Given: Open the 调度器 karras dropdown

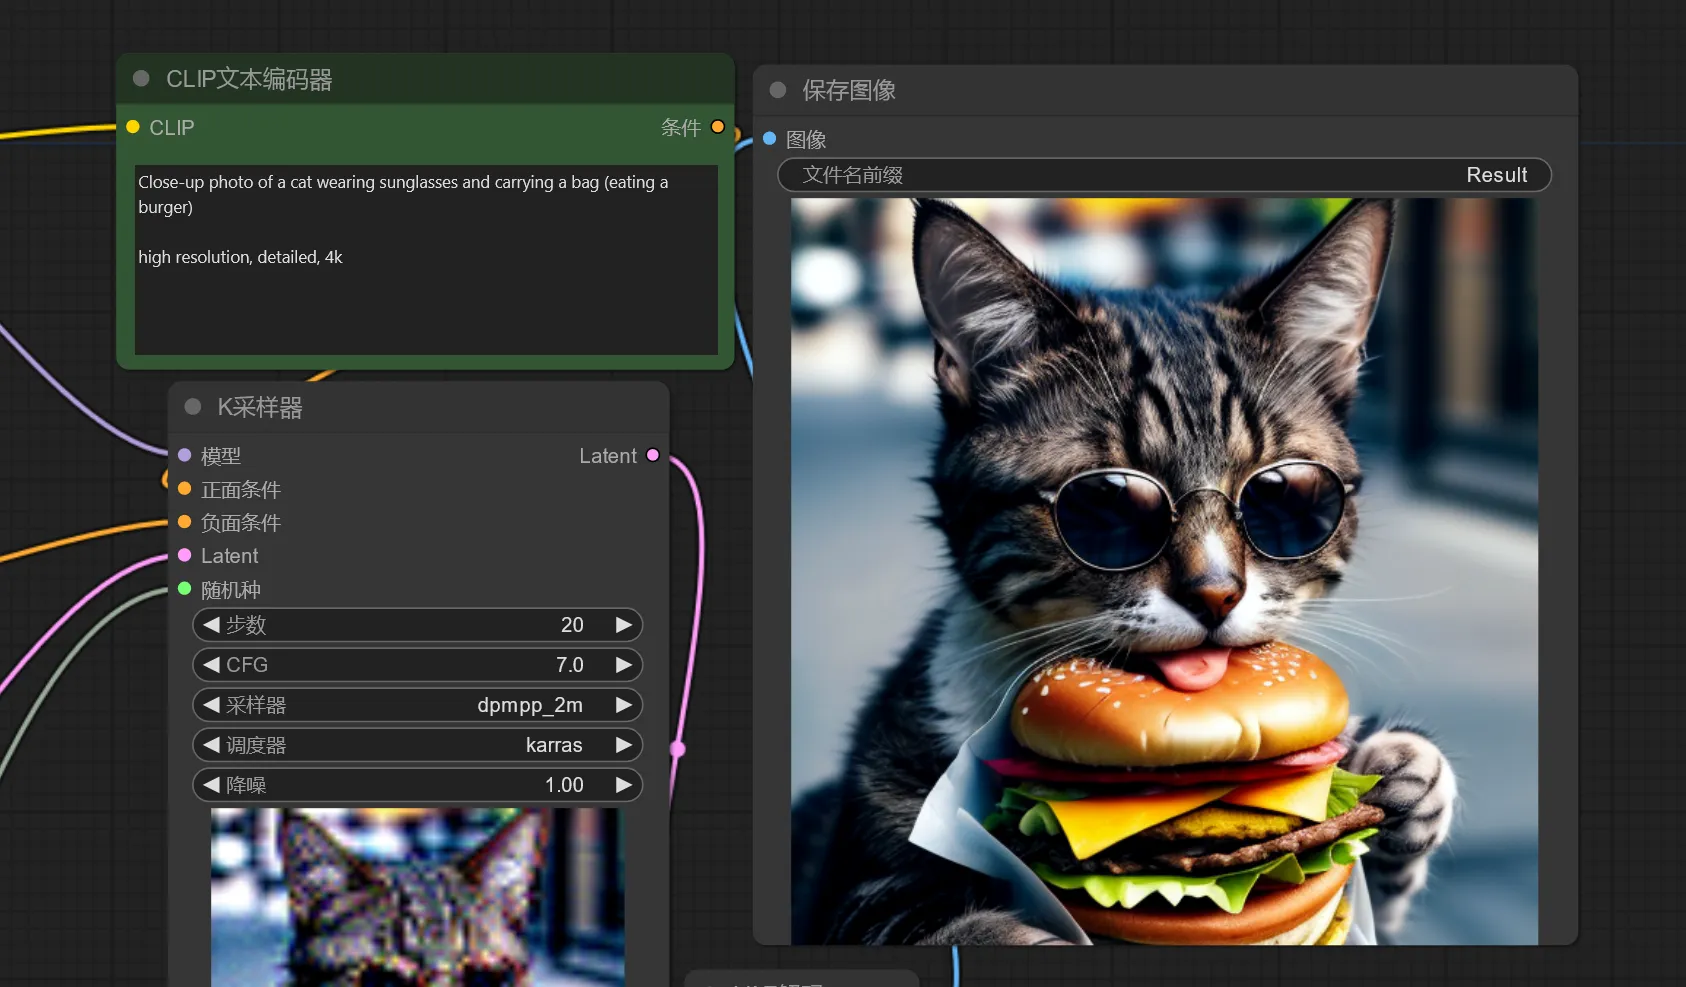Looking at the screenshot, I should [417, 745].
